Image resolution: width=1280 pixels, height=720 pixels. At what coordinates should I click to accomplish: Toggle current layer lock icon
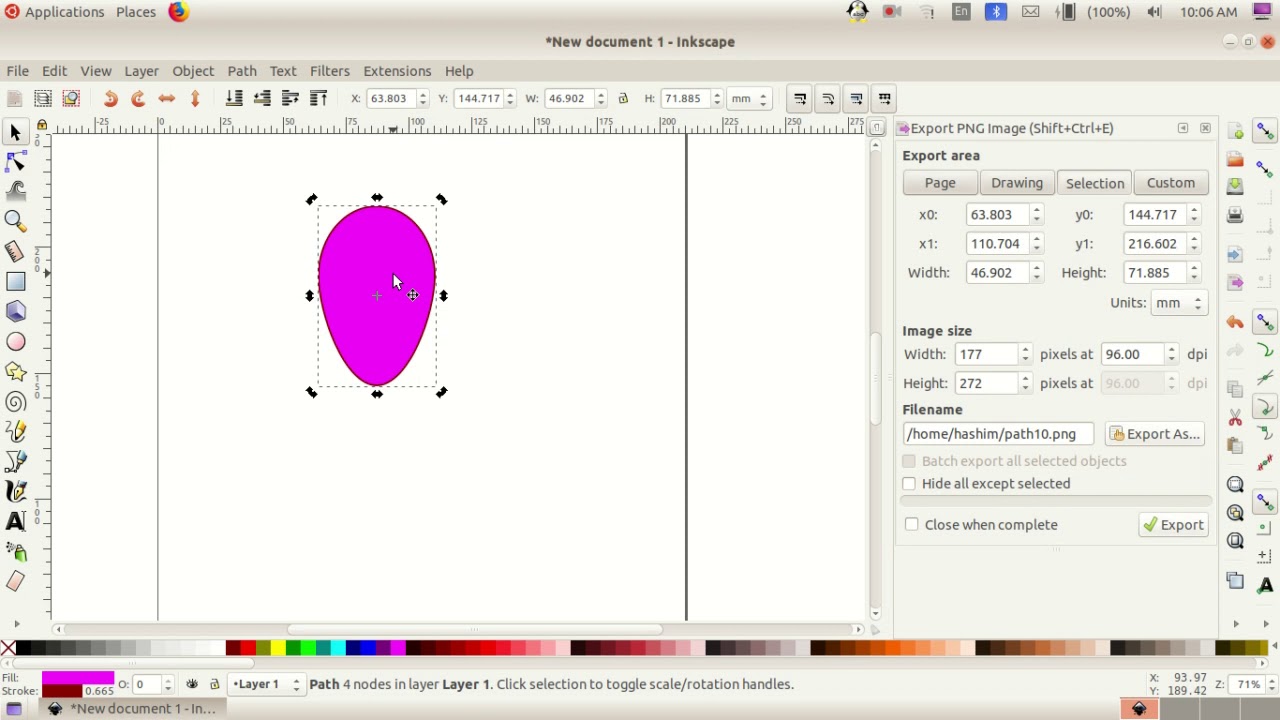coord(214,685)
